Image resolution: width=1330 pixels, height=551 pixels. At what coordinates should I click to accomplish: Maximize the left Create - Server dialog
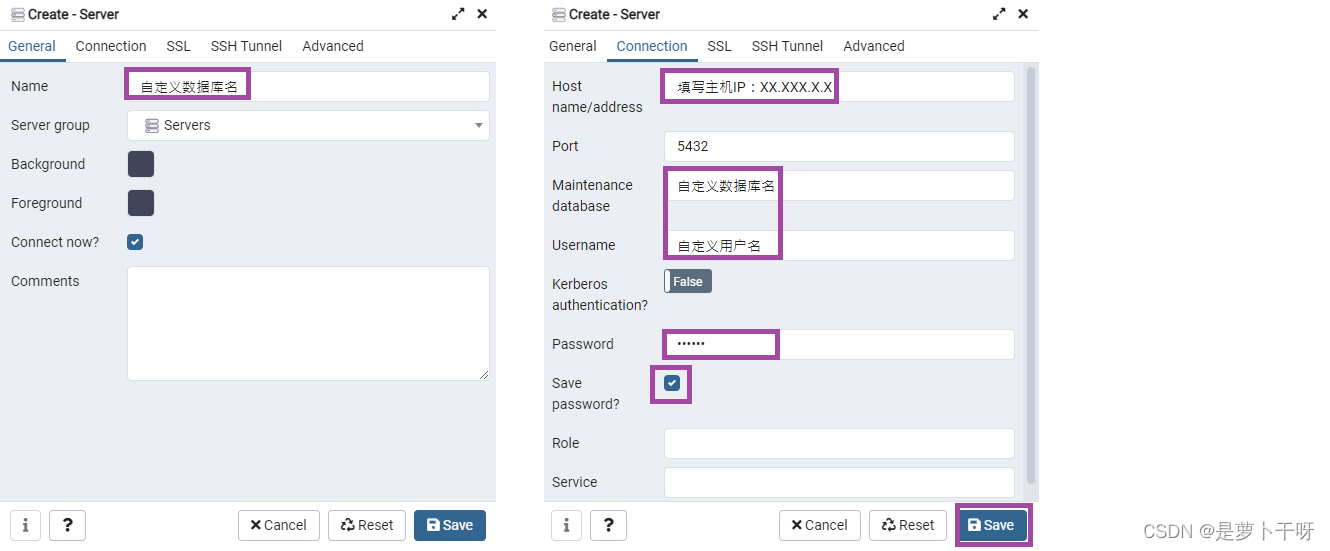point(458,14)
